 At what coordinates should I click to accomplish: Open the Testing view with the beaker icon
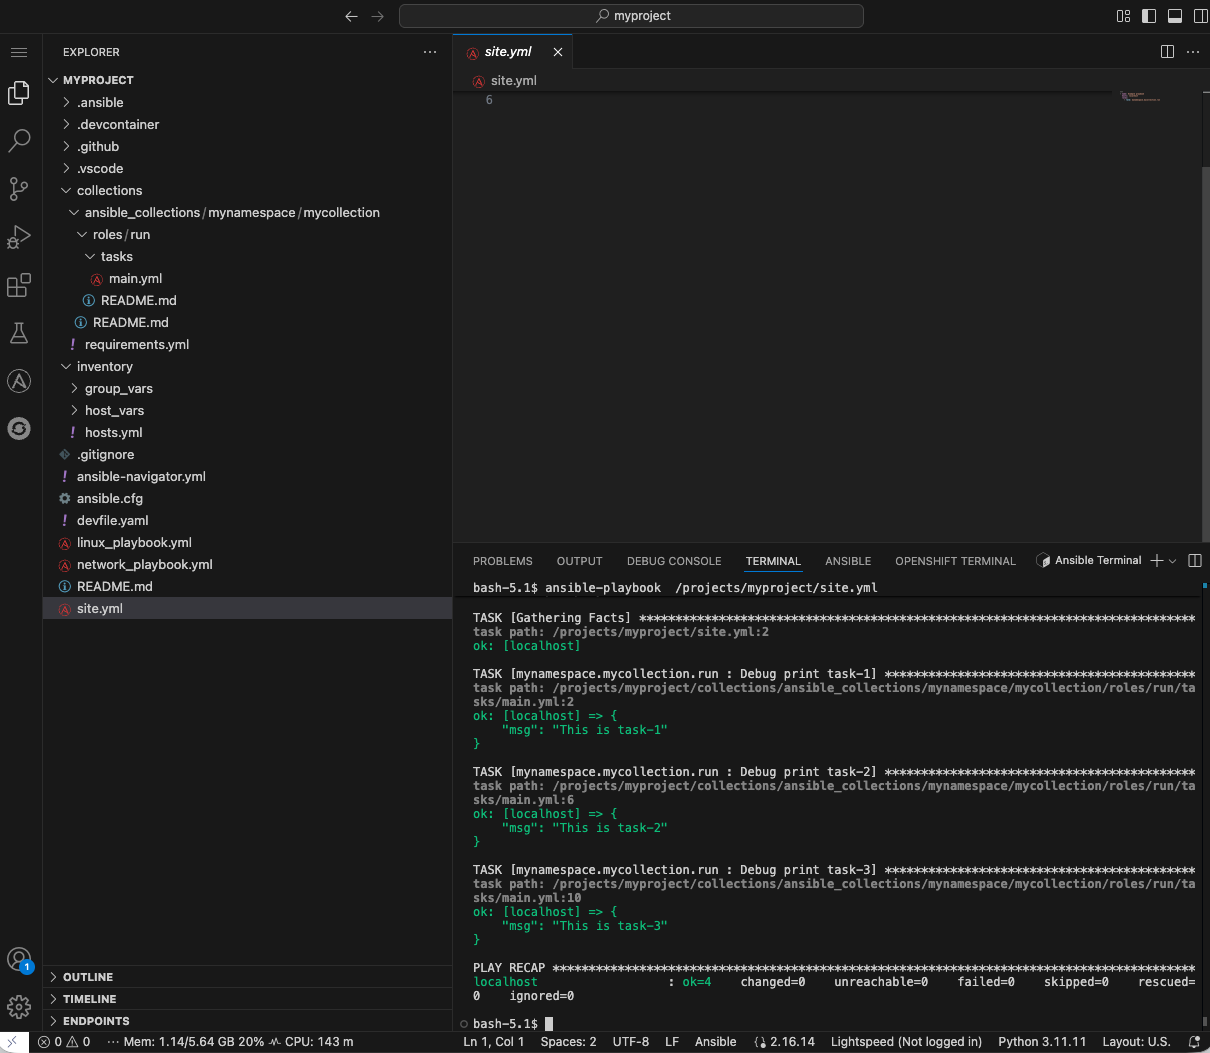pos(19,333)
